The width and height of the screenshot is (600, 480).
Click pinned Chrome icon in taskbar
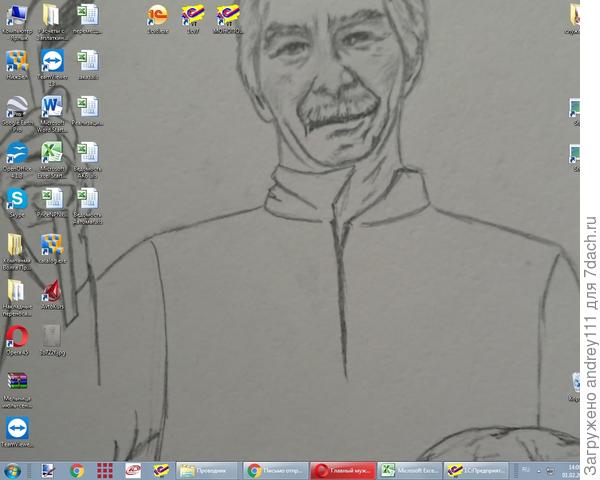pos(77,470)
